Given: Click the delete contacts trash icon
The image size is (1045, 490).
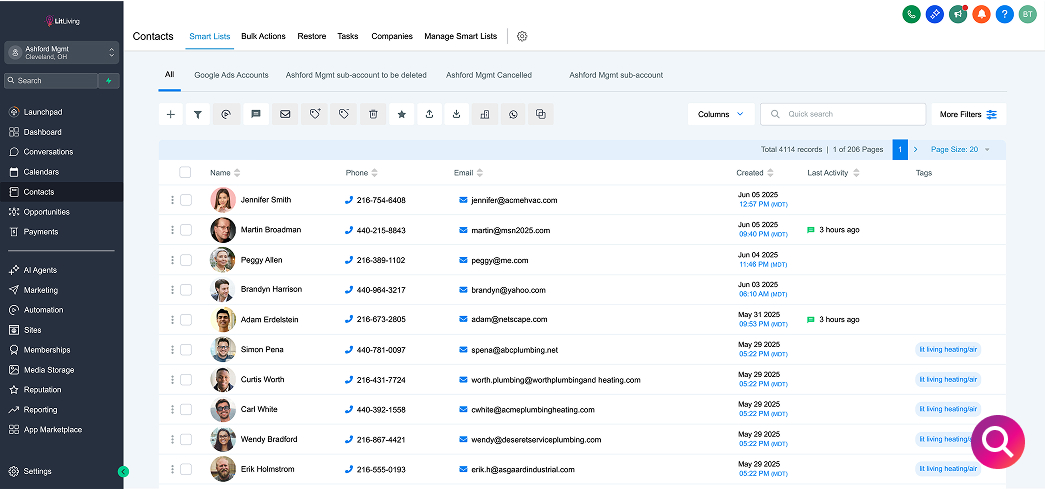Looking at the screenshot, I should click(373, 114).
